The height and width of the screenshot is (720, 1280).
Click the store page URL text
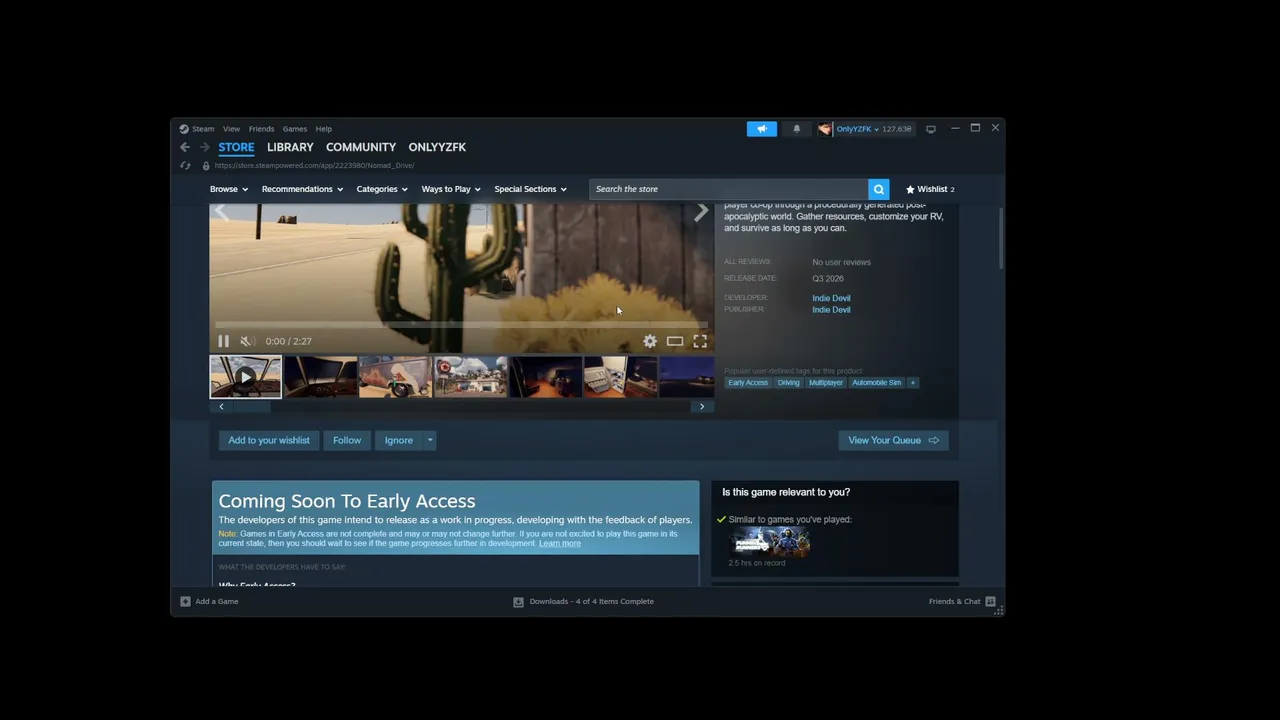314,166
